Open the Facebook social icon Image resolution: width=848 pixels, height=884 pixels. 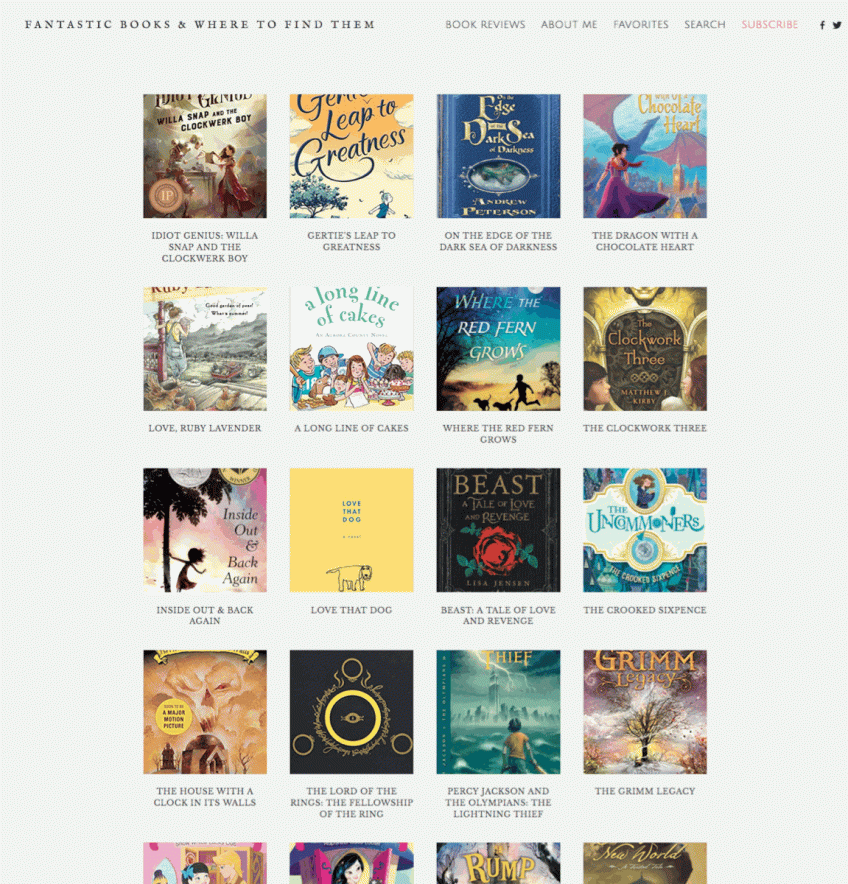pos(822,25)
